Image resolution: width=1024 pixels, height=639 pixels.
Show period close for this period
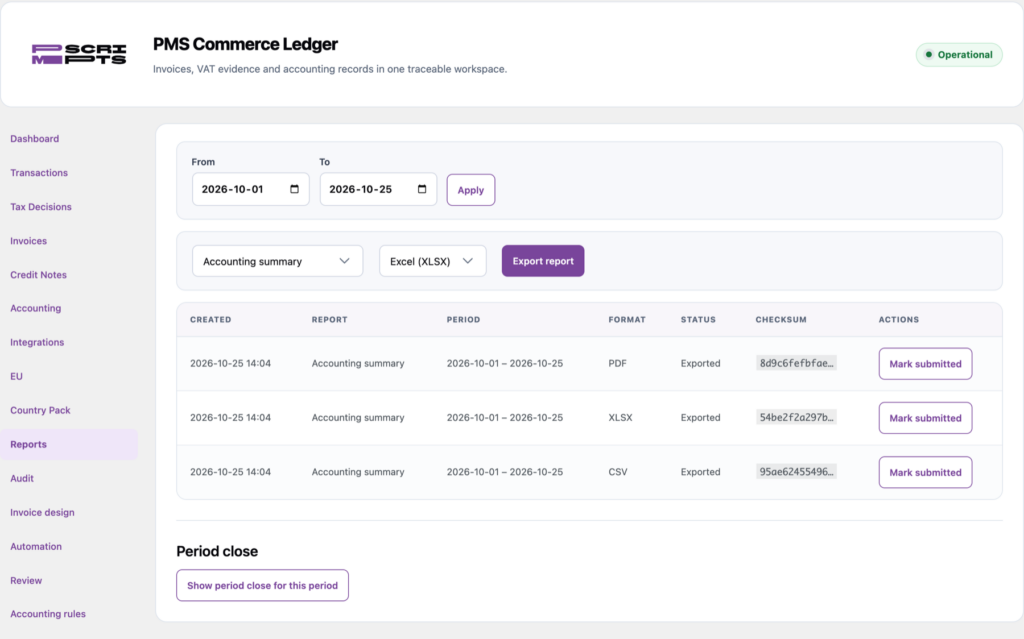pos(263,585)
